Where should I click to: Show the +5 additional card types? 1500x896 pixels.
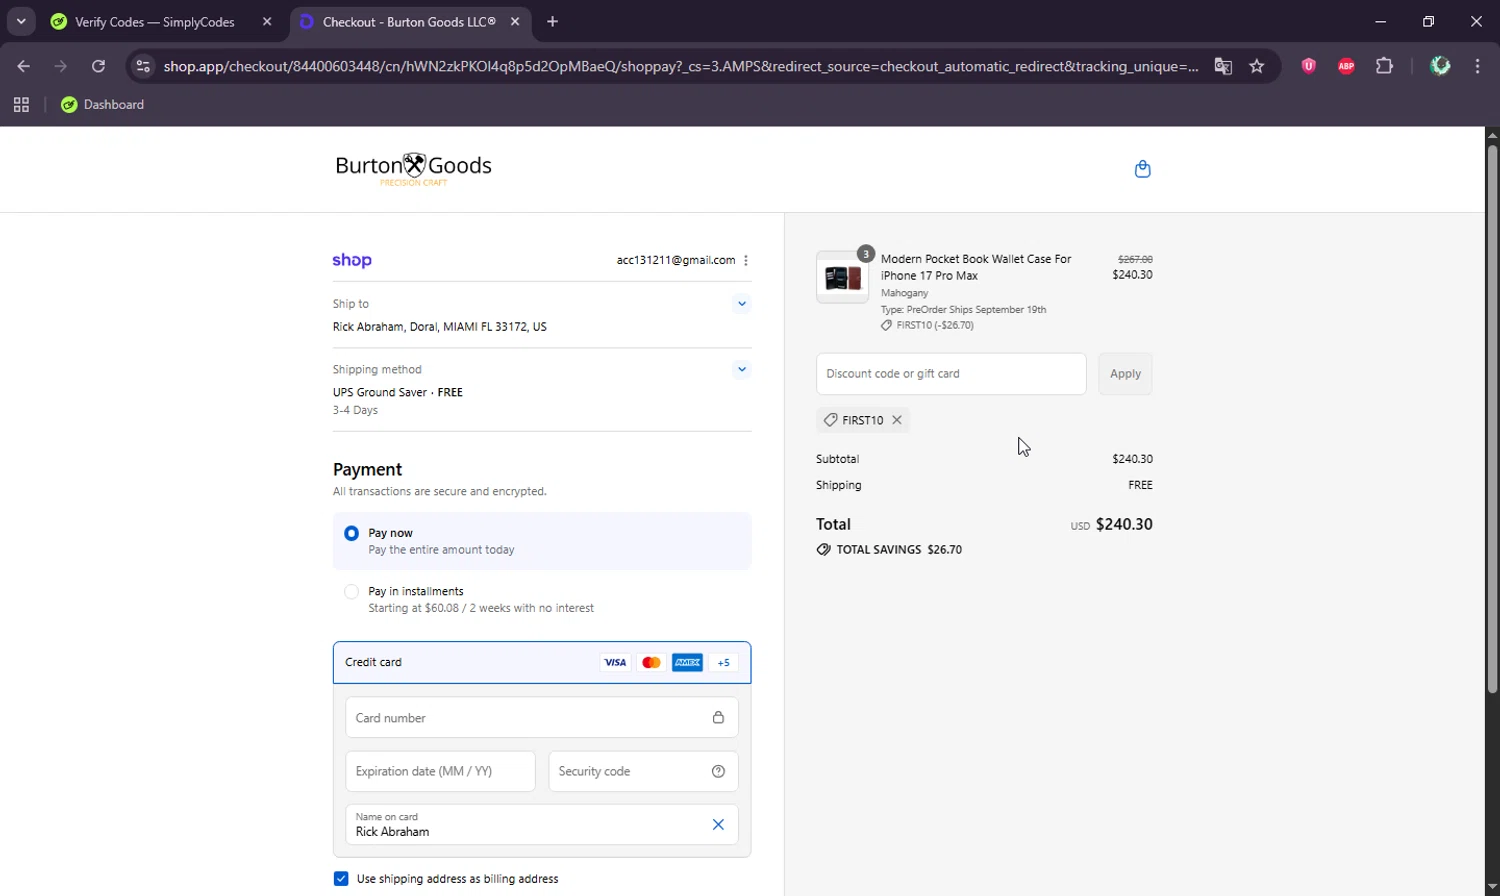723,662
